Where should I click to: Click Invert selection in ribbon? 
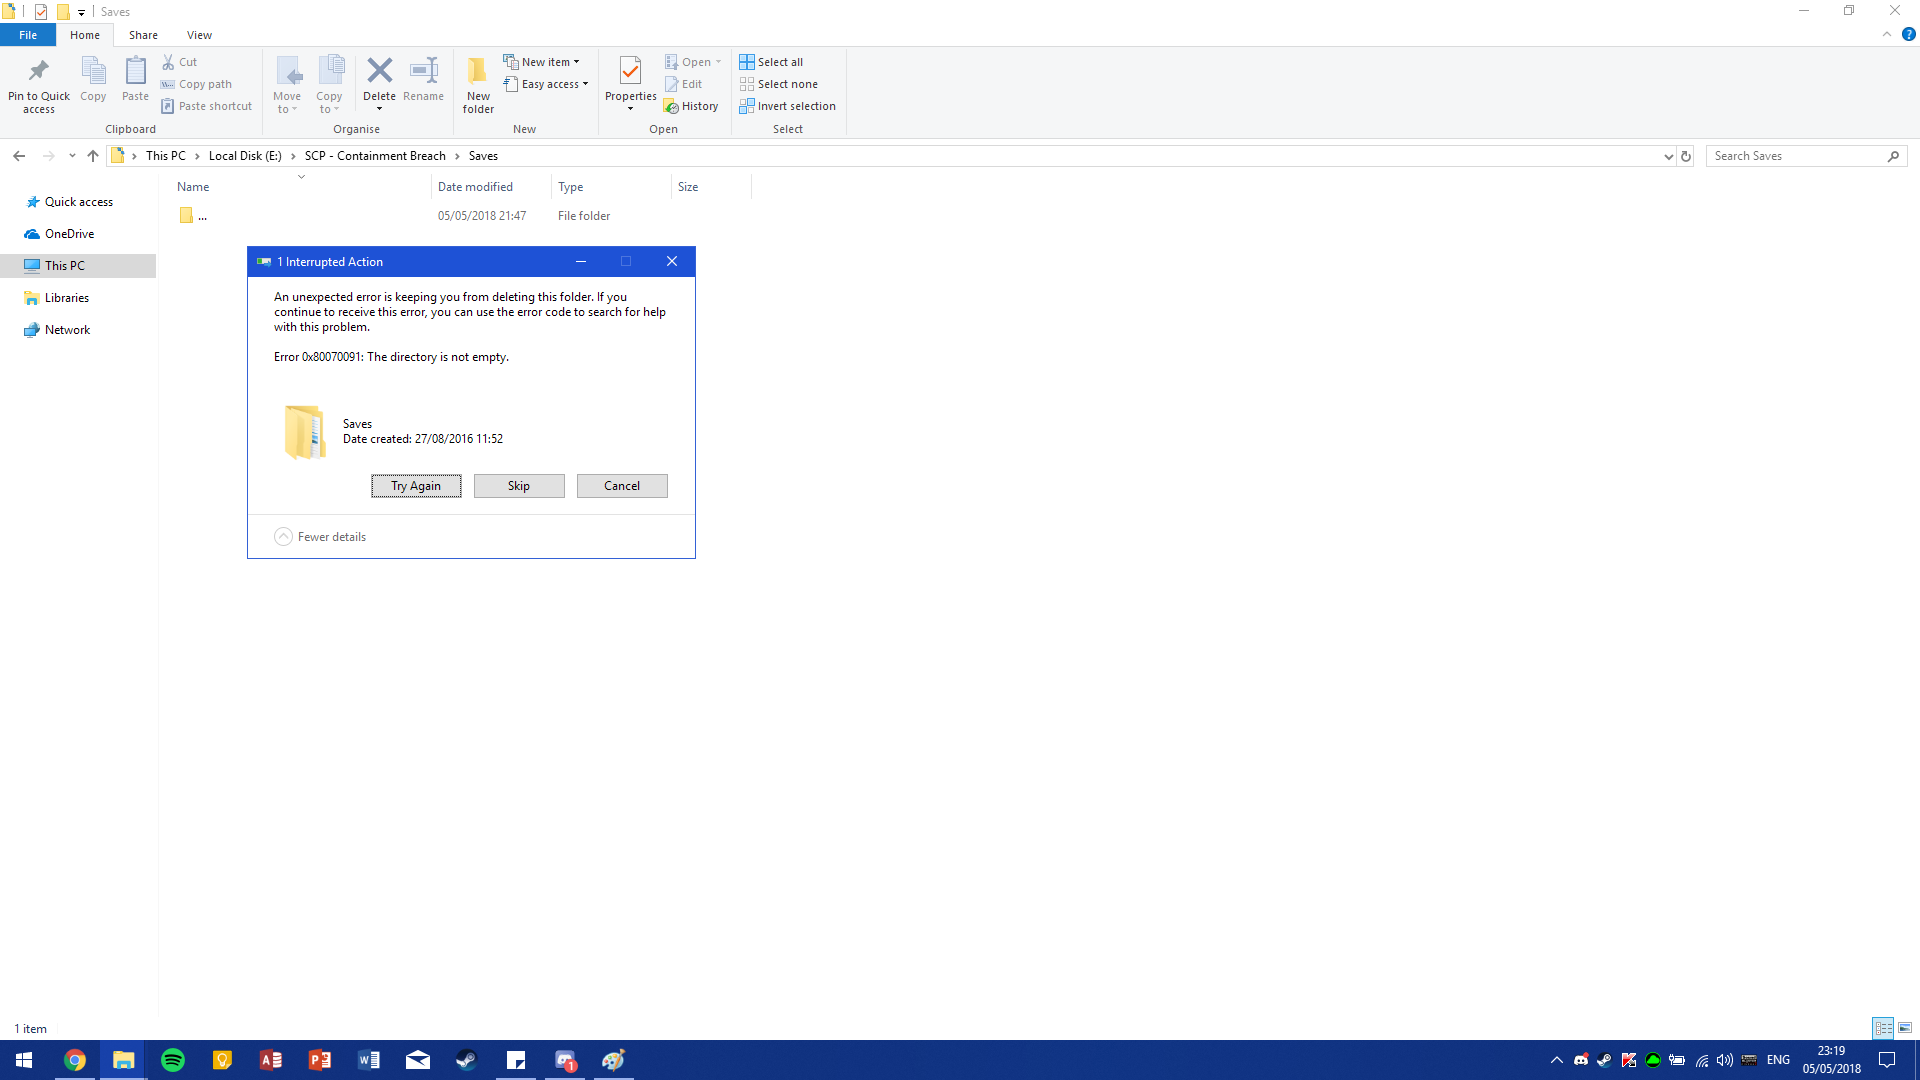pos(788,106)
